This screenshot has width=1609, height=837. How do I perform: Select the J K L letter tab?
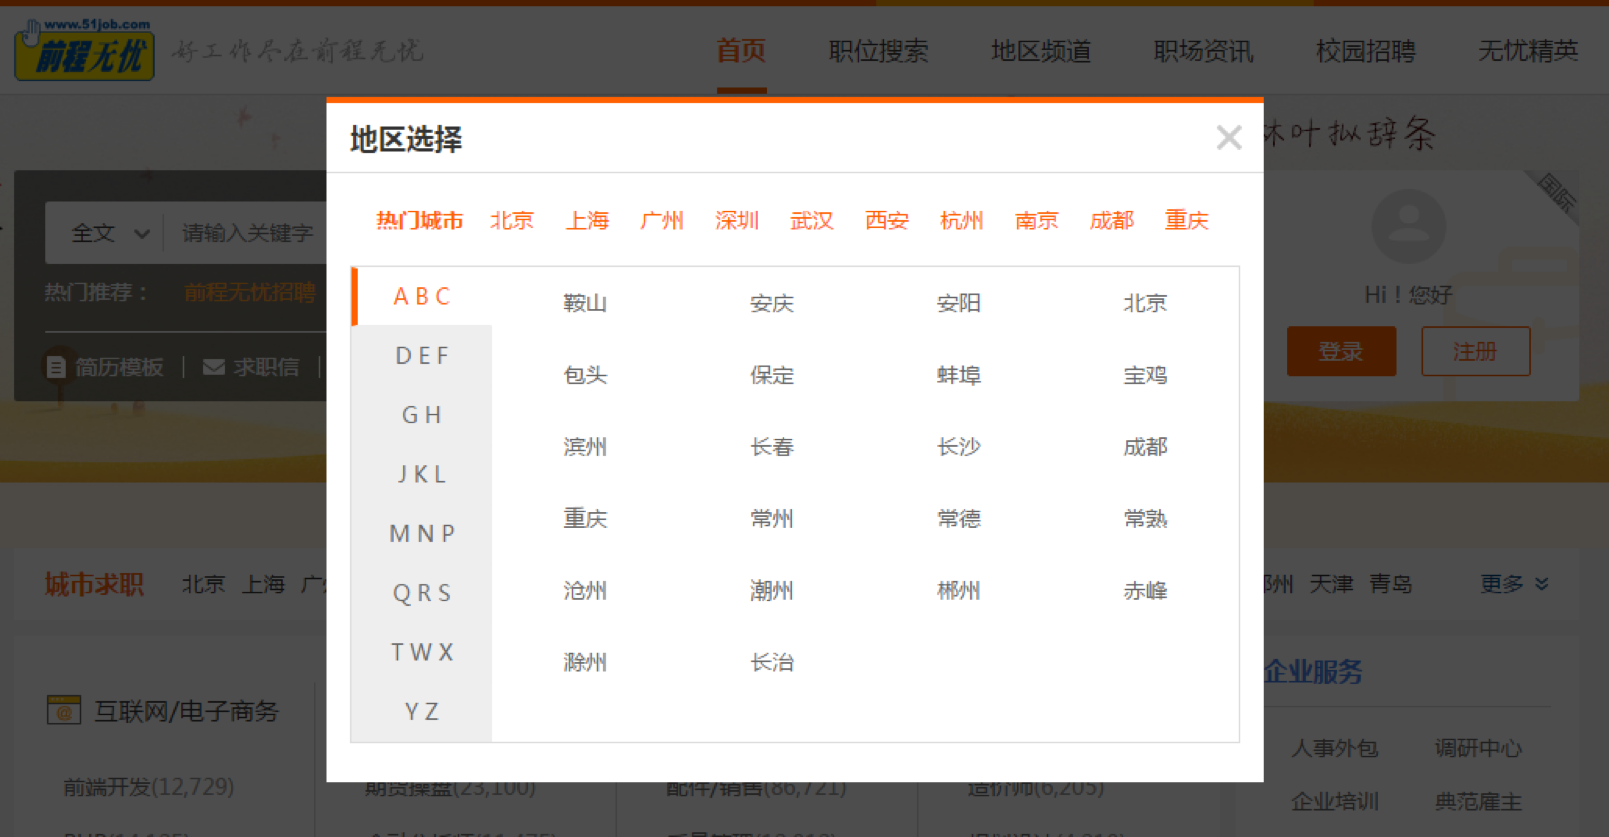tap(422, 474)
